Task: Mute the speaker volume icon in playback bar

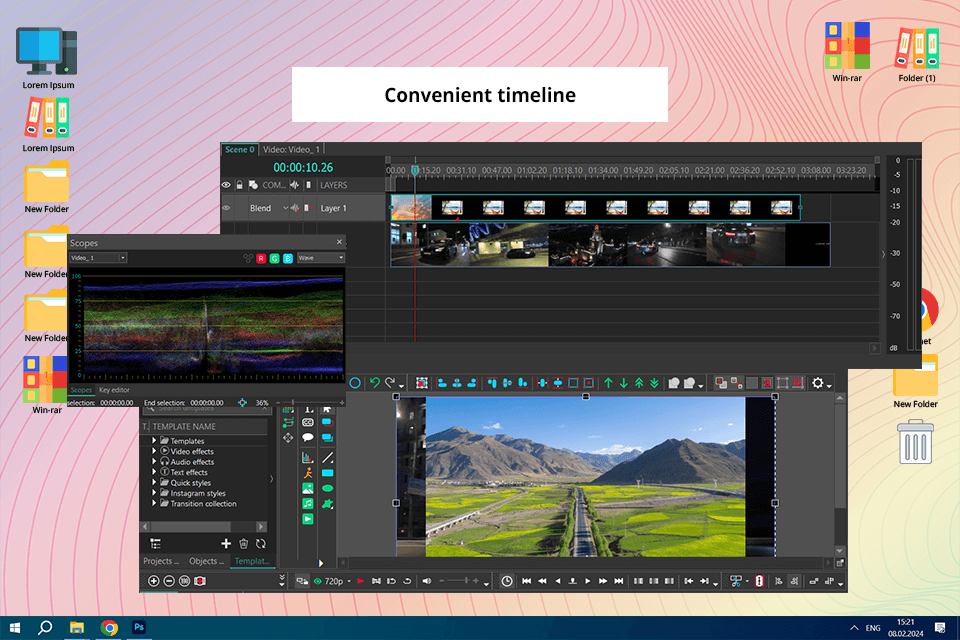Action: click(427, 581)
